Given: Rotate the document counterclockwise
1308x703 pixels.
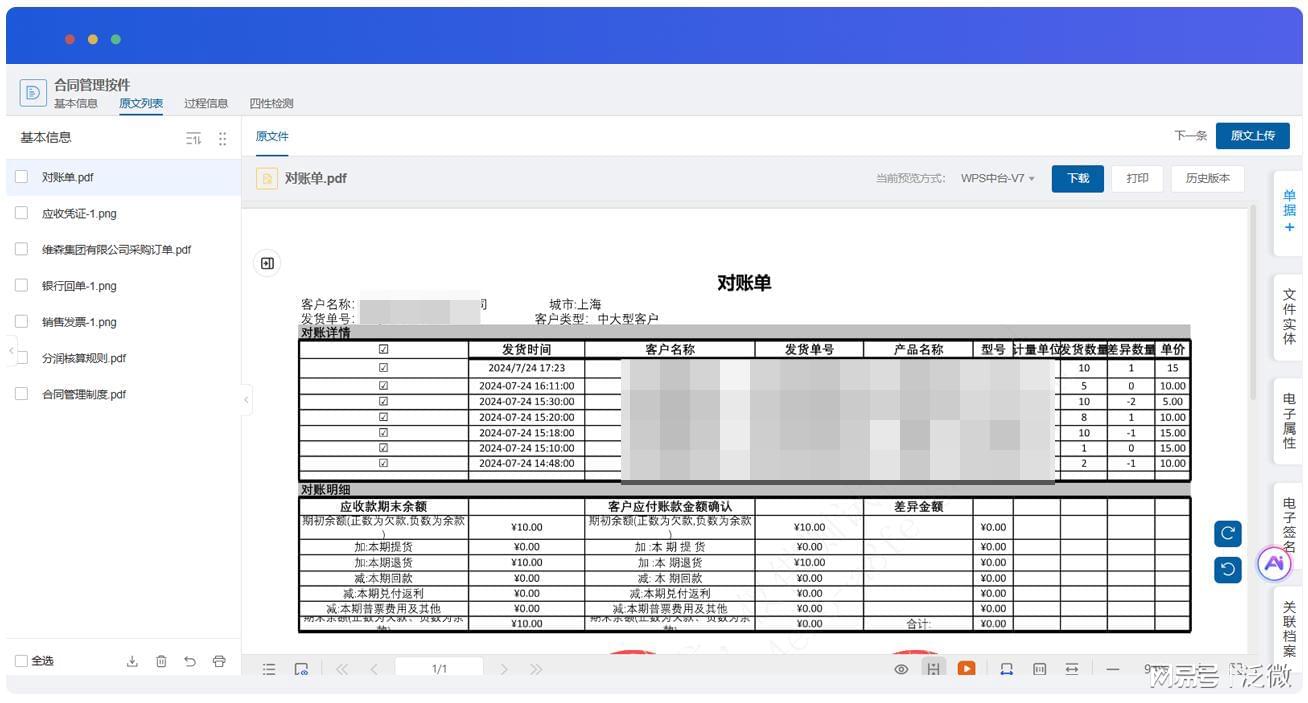Looking at the screenshot, I should point(1228,569).
